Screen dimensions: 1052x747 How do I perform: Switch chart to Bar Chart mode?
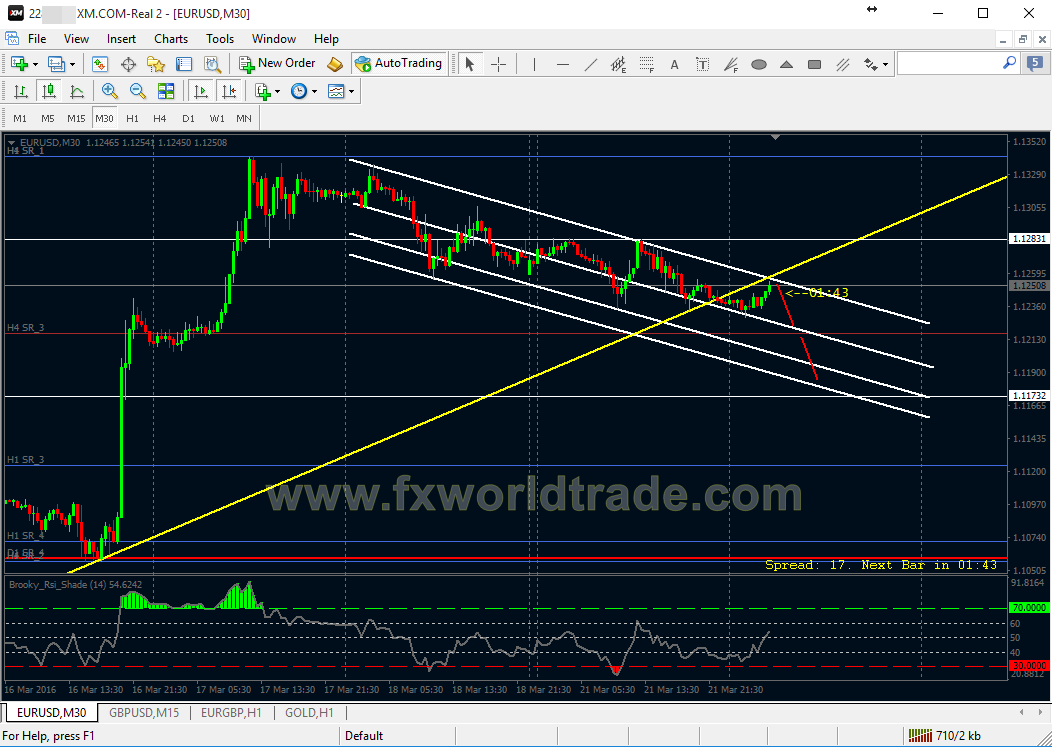[x=21, y=91]
